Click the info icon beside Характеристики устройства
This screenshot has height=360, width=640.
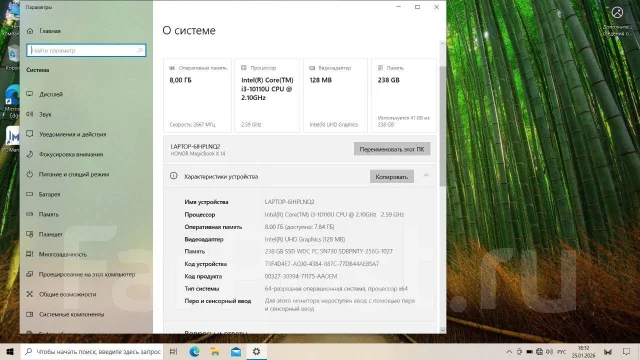click(173, 176)
